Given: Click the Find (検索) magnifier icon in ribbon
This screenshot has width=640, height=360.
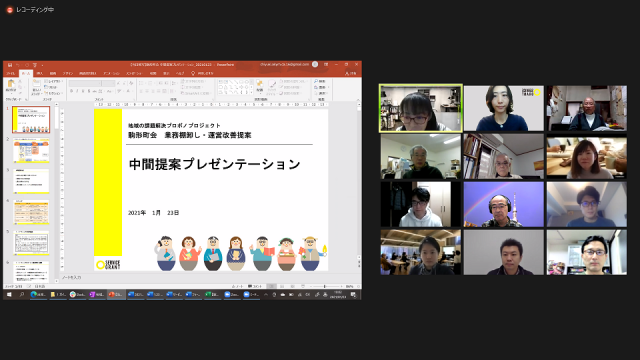Looking at the screenshot, I should tap(316, 81).
